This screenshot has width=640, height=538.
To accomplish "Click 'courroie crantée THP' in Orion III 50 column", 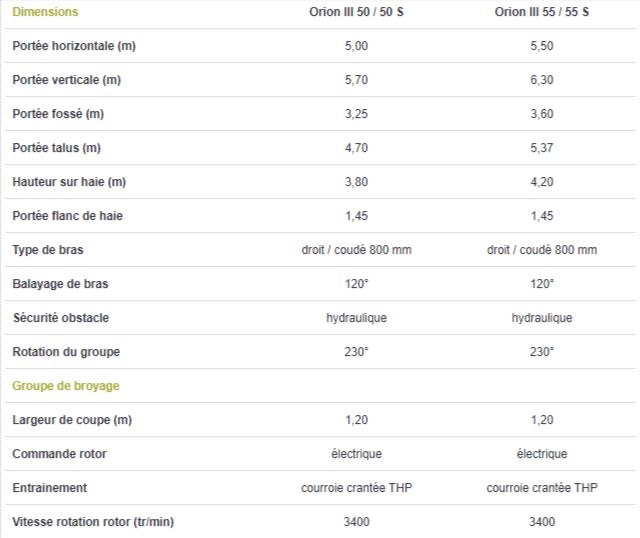I will pos(356,488).
